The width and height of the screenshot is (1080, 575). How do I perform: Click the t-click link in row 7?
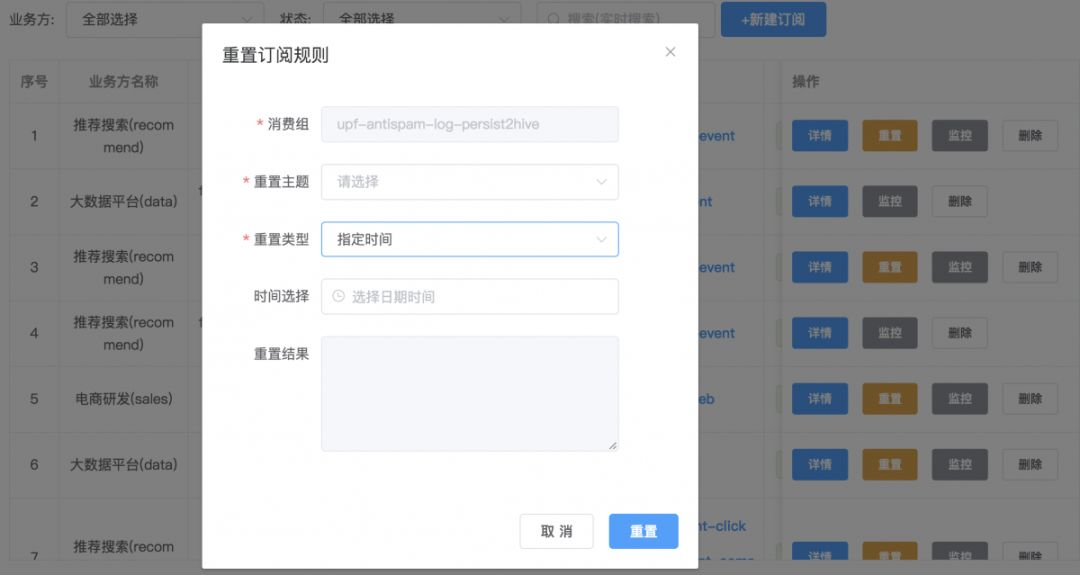(722, 526)
